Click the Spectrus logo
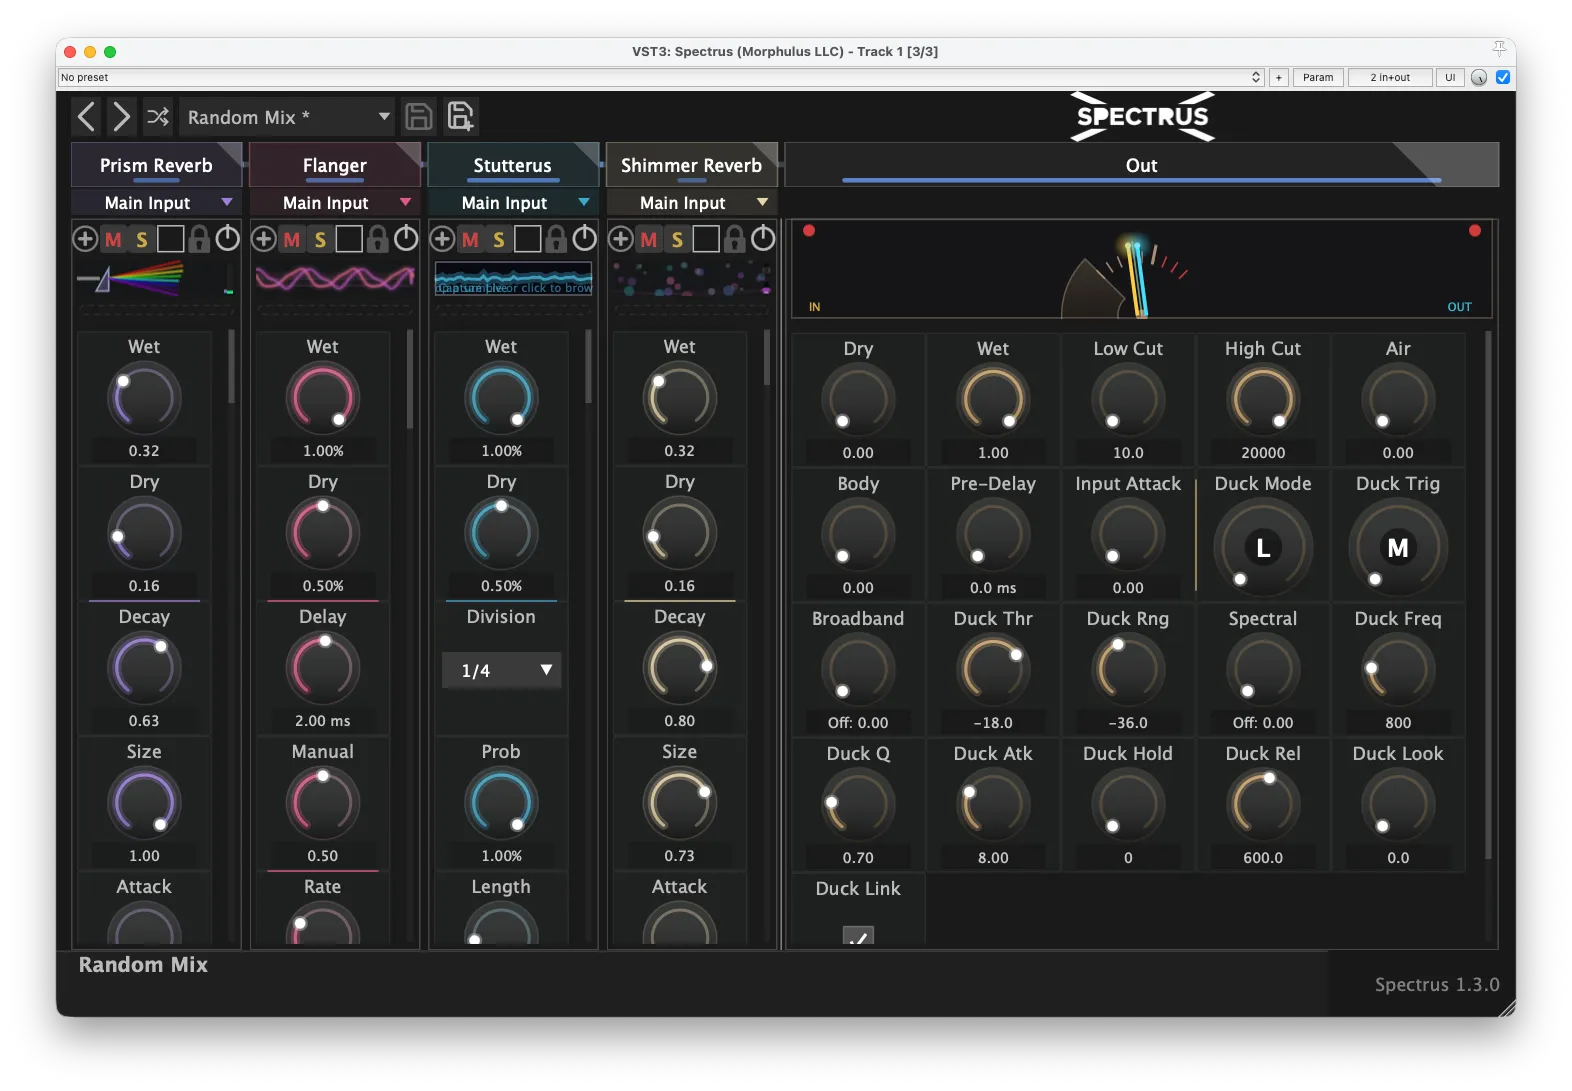Viewport: 1572px width, 1091px height. tap(1143, 116)
